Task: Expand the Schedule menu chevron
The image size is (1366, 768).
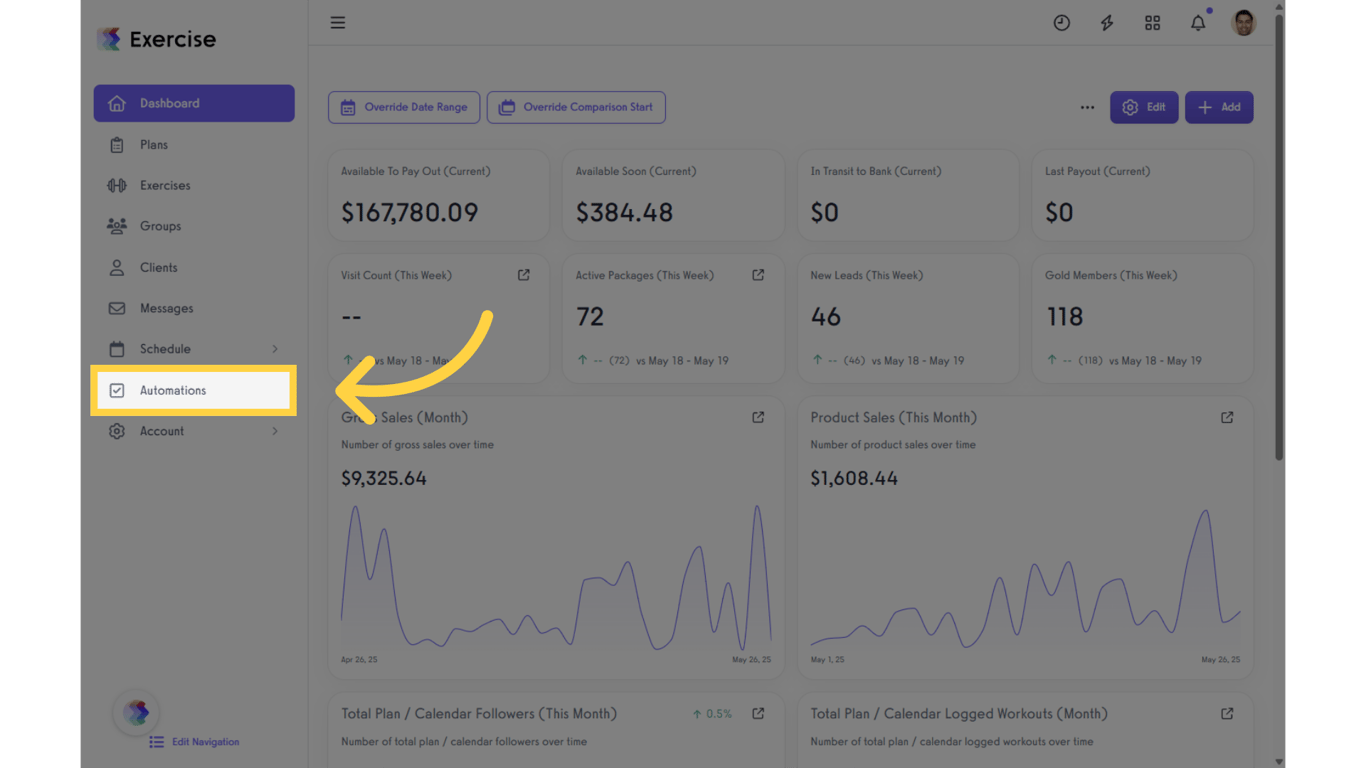Action: coord(275,349)
